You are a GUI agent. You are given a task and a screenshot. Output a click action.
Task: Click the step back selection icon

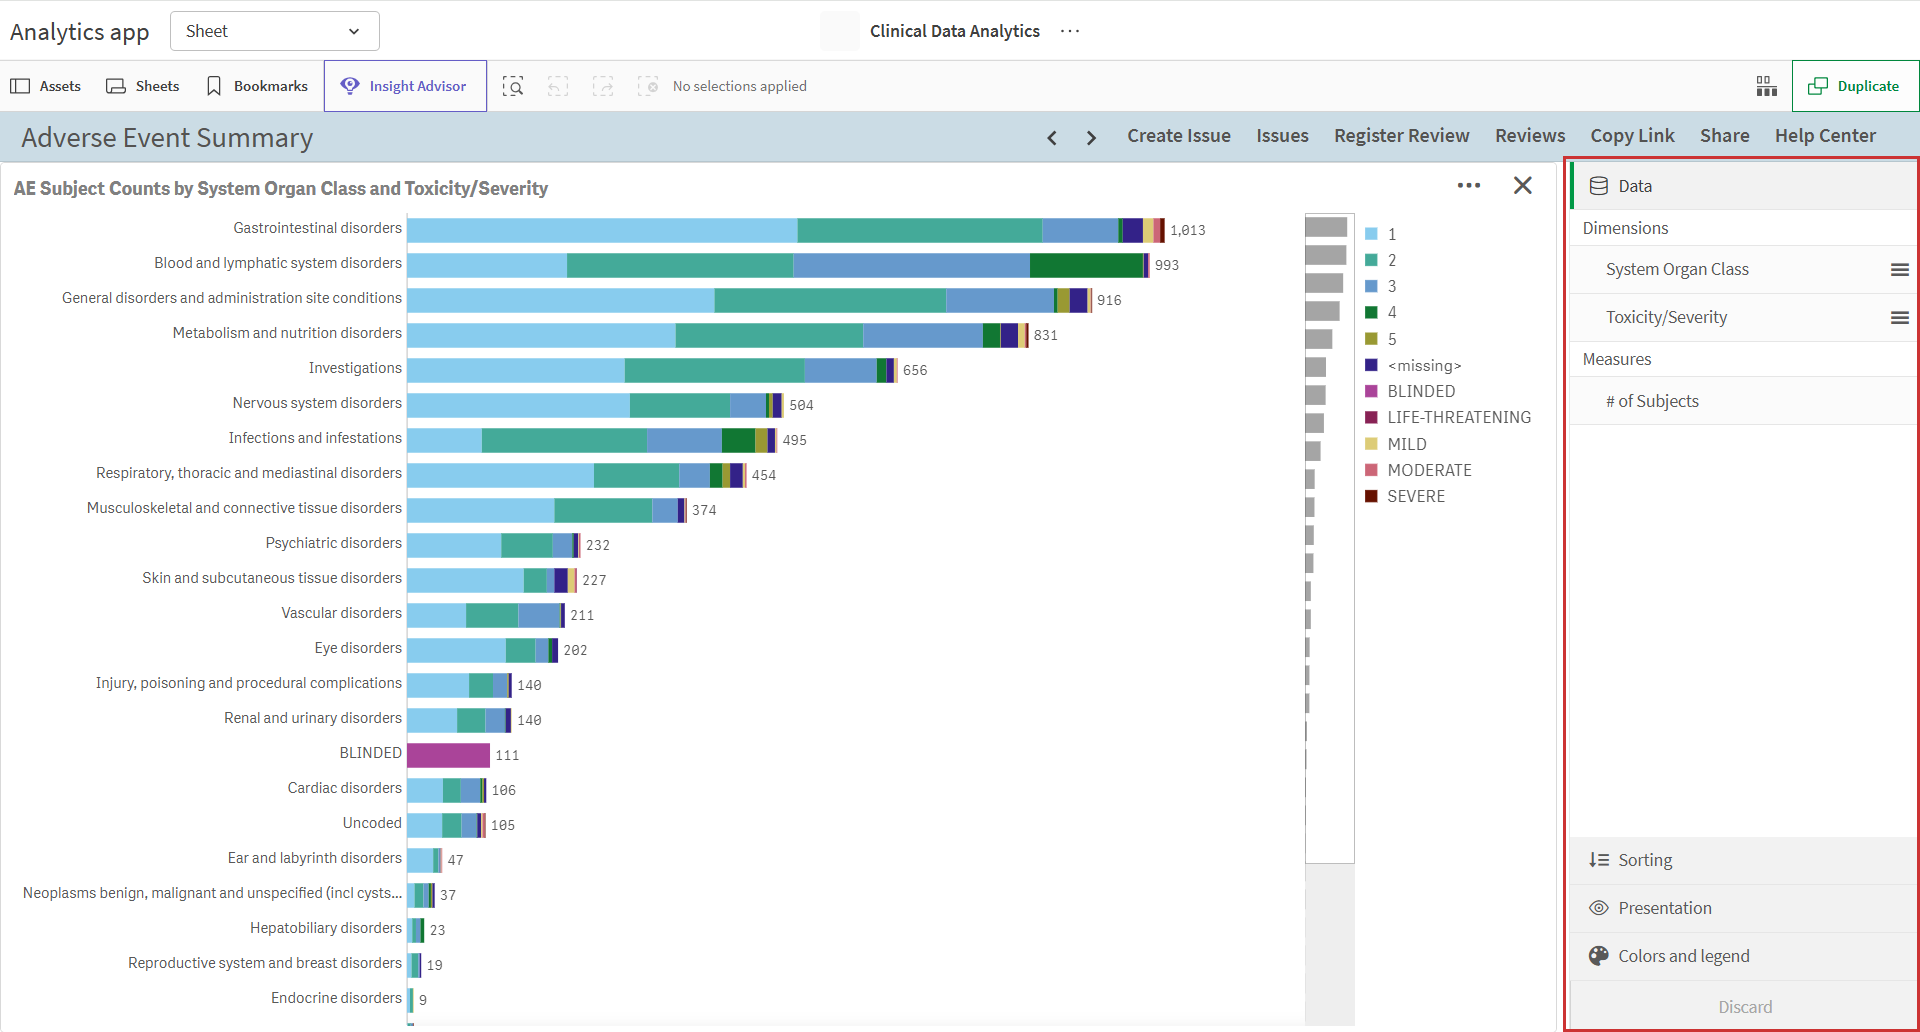click(558, 86)
